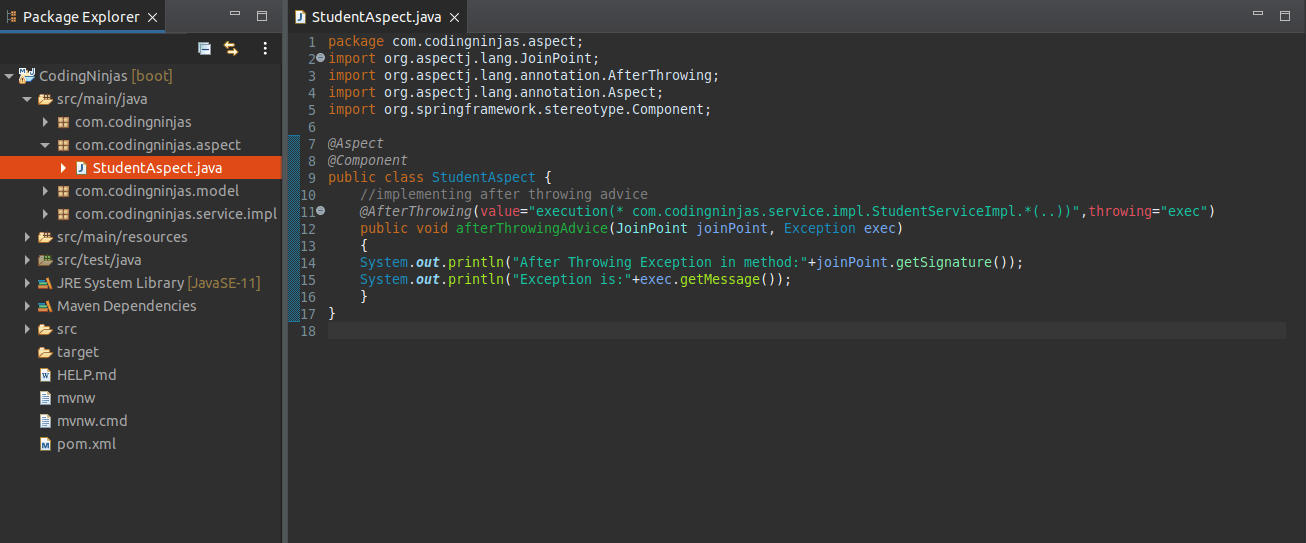Viewport: 1306px width, 543px height.
Task: Click 'StudentAspect' class name on line 9
Action: (x=484, y=177)
